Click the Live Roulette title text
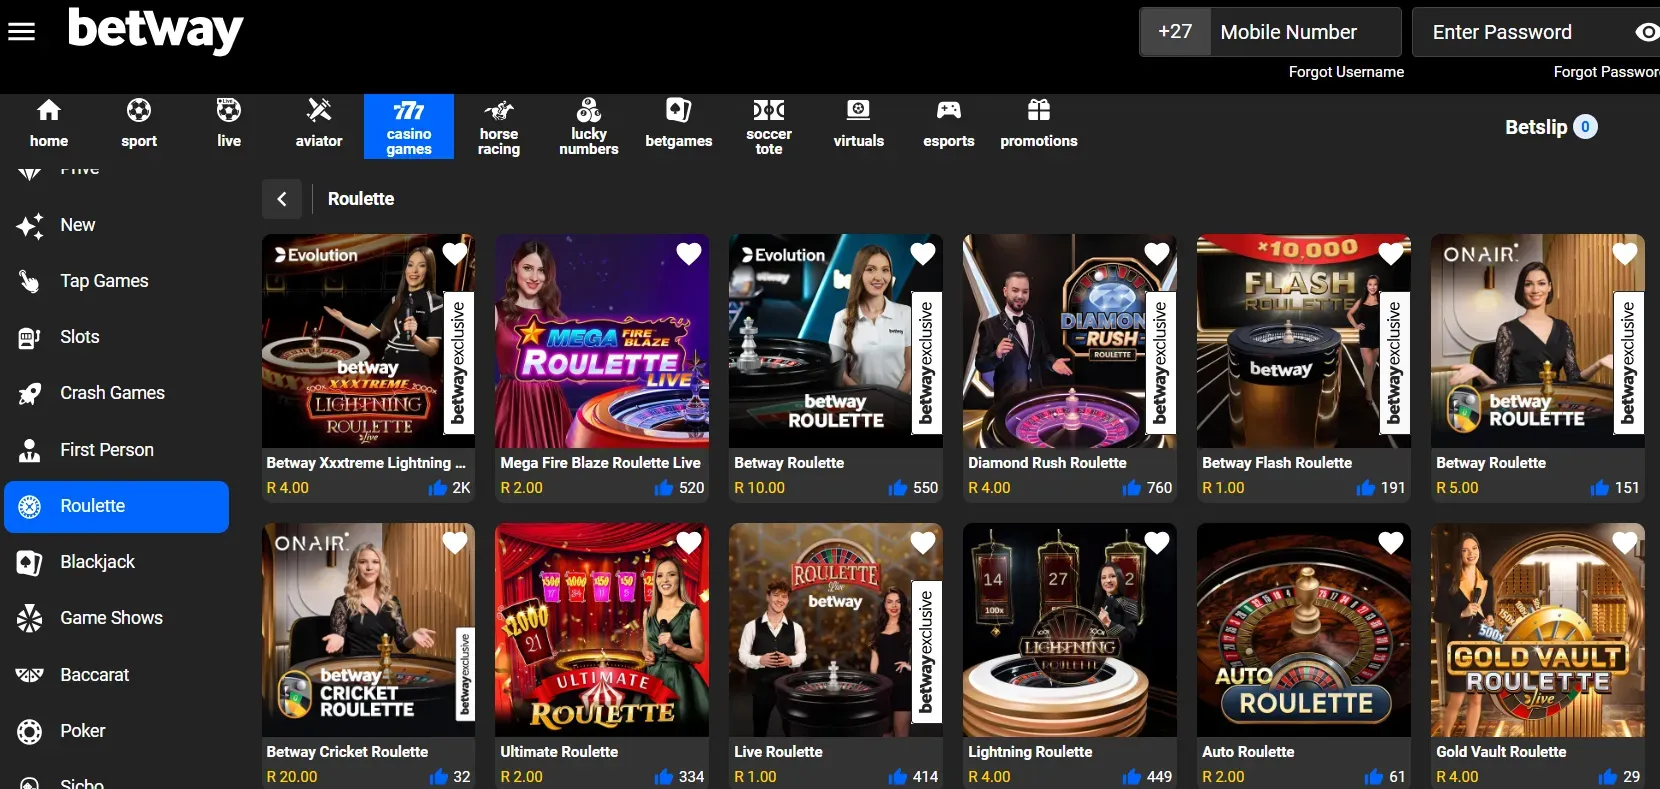This screenshot has height=789, width=1660. click(x=778, y=752)
